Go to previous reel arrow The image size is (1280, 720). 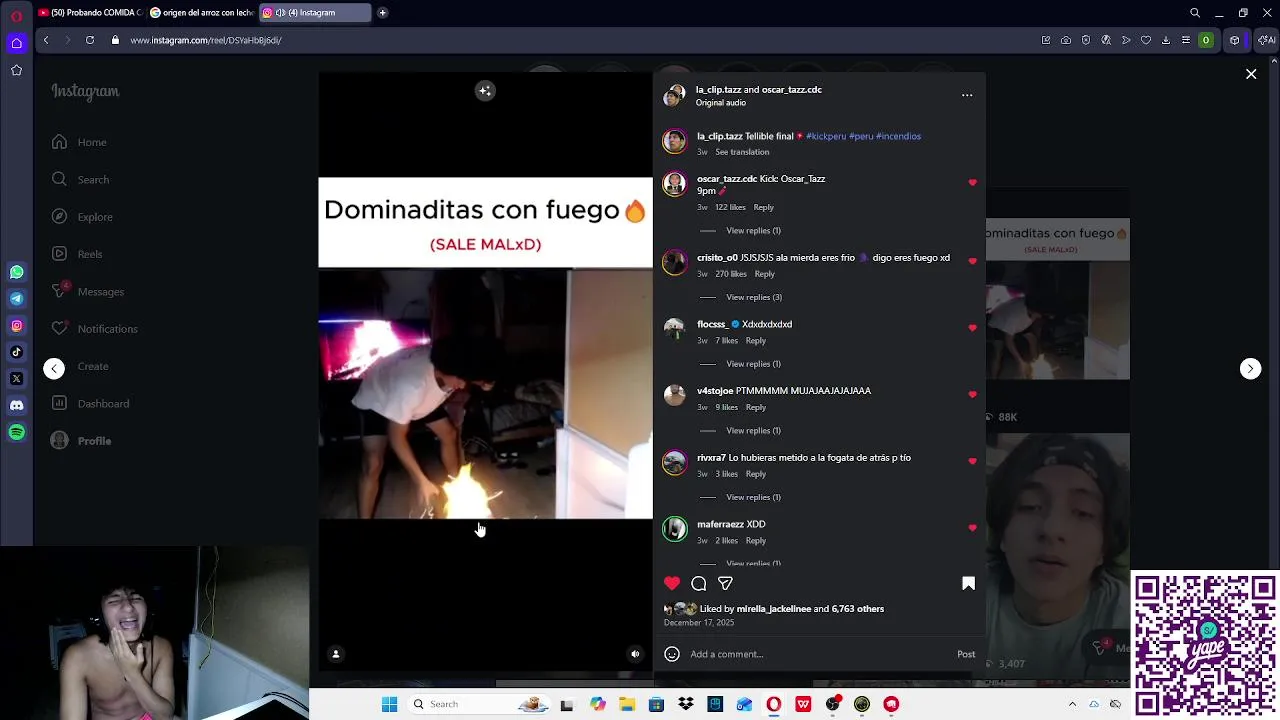click(x=54, y=369)
